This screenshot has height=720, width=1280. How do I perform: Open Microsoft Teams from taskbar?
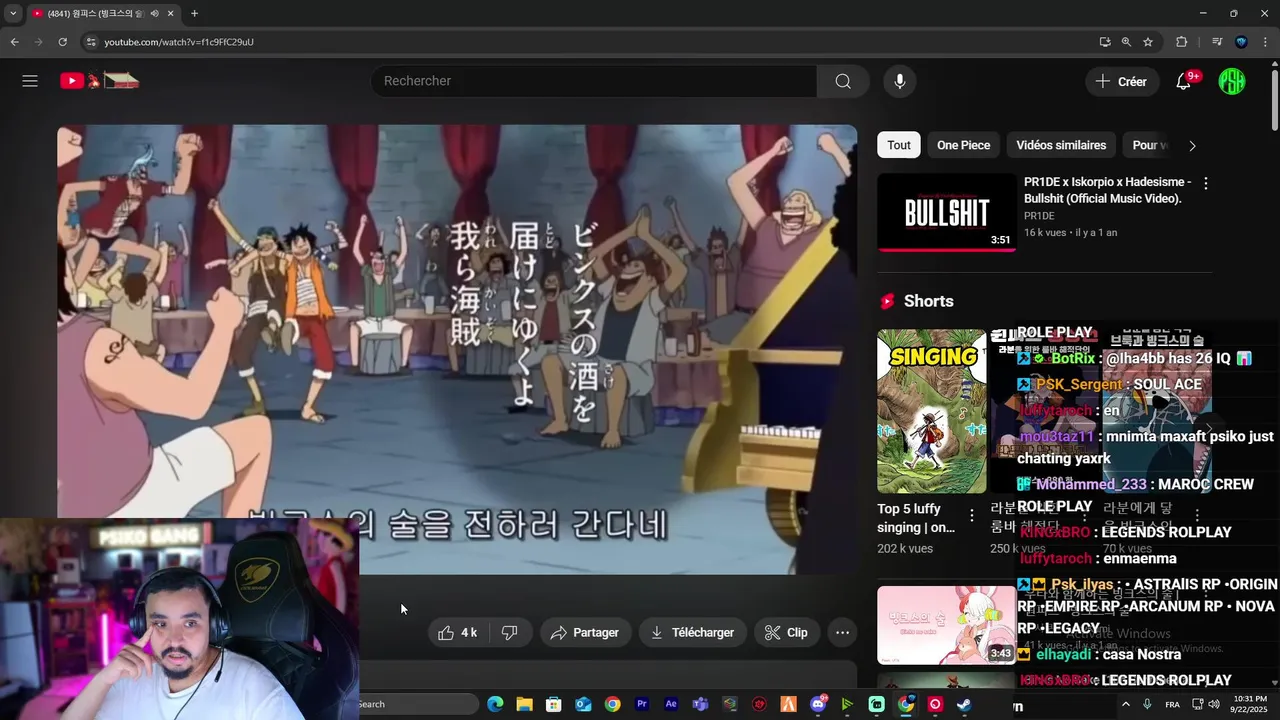(701, 704)
